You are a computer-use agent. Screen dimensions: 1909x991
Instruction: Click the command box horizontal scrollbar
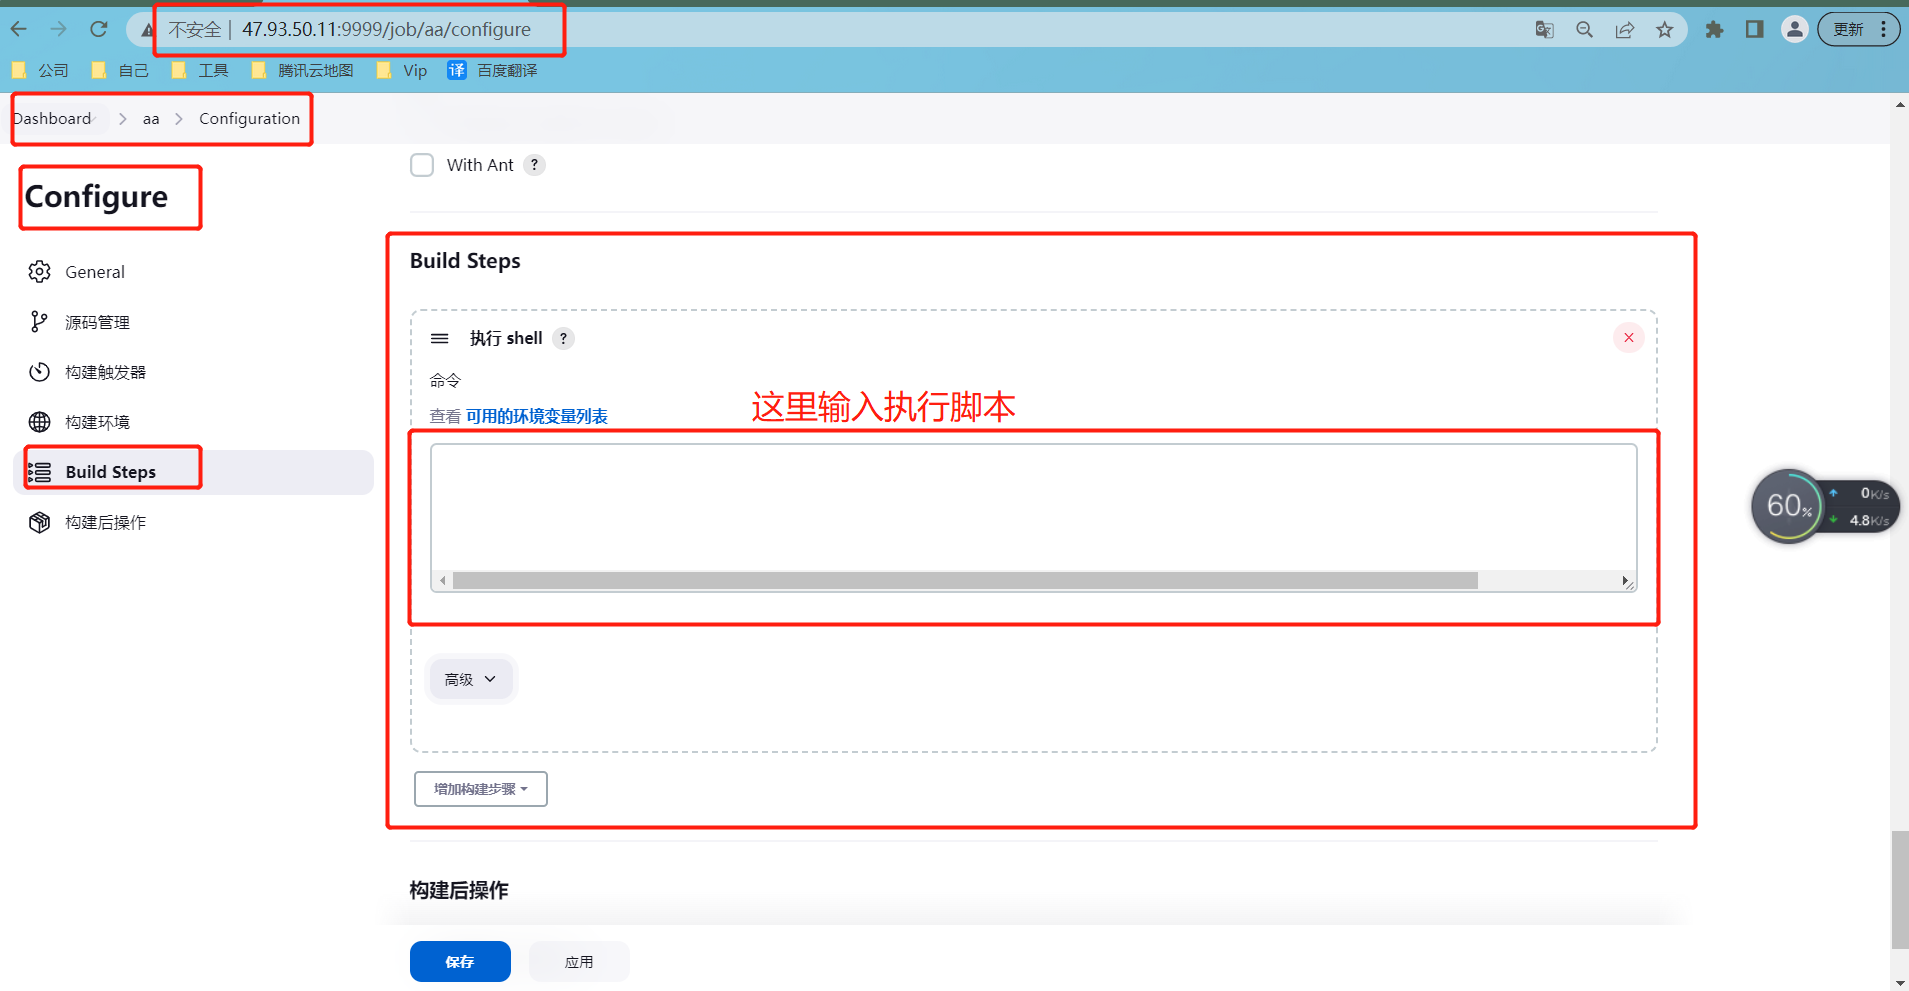tap(965, 581)
